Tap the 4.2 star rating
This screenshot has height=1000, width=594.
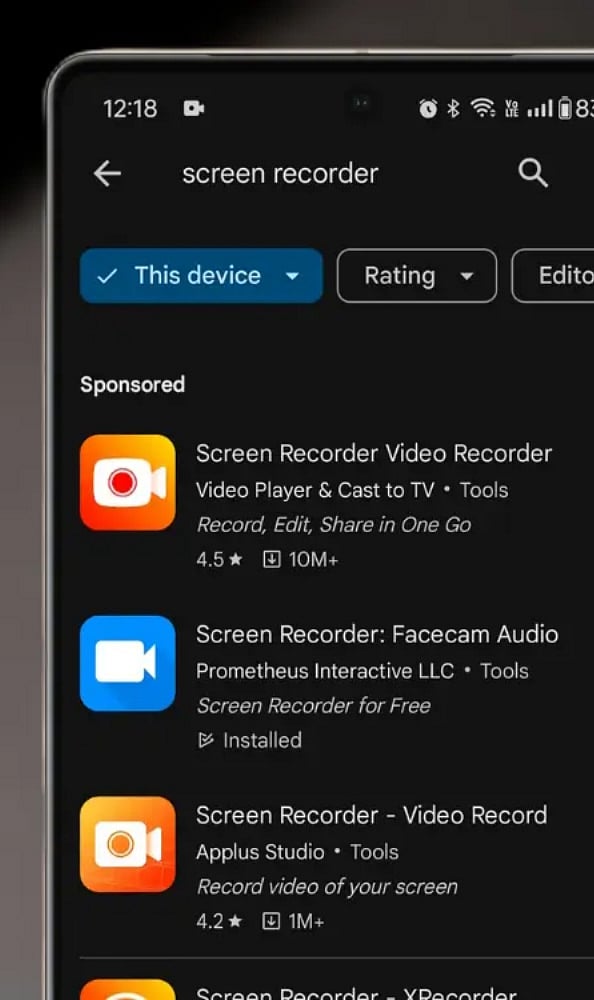219,922
